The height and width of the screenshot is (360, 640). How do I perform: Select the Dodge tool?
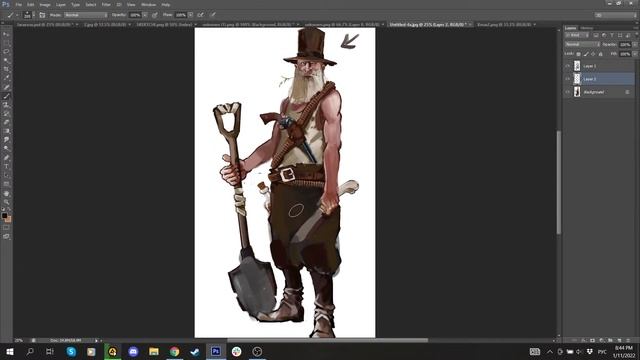point(6,149)
